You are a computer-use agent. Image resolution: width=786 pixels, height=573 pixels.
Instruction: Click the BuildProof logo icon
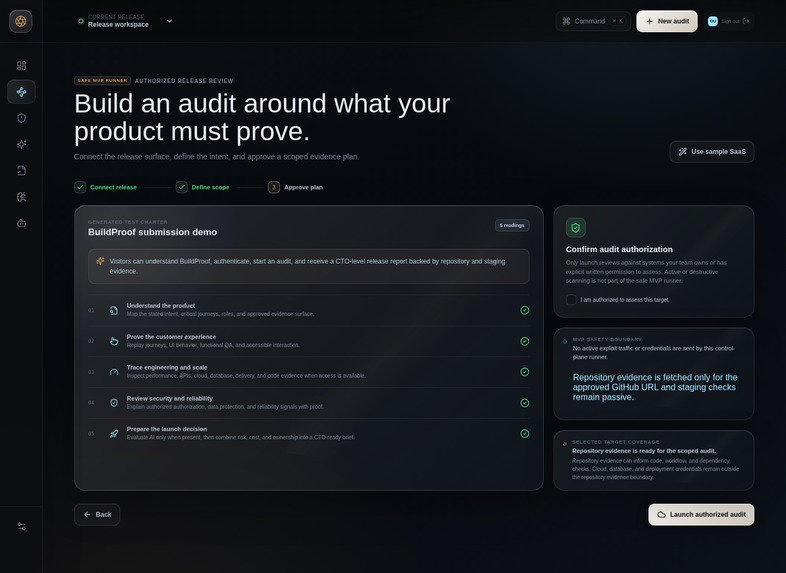click(21, 21)
